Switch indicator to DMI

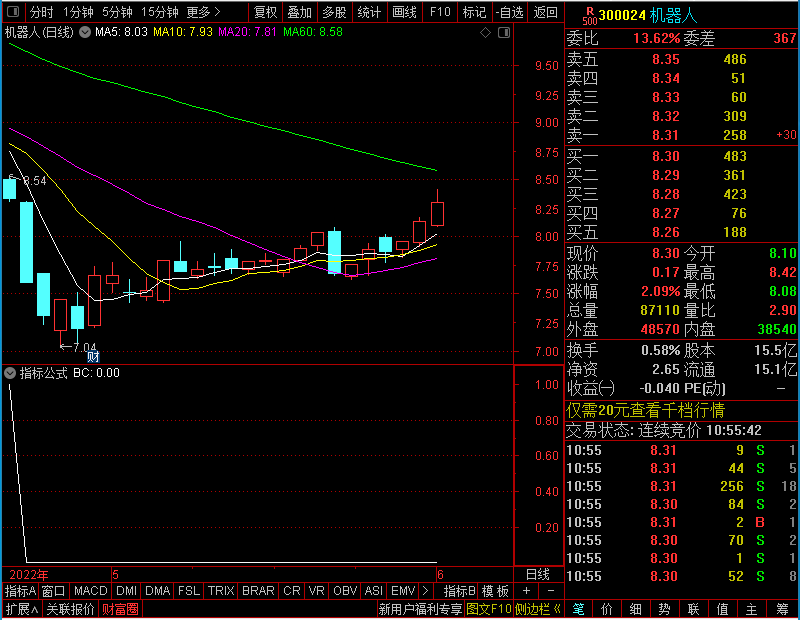click(126, 591)
